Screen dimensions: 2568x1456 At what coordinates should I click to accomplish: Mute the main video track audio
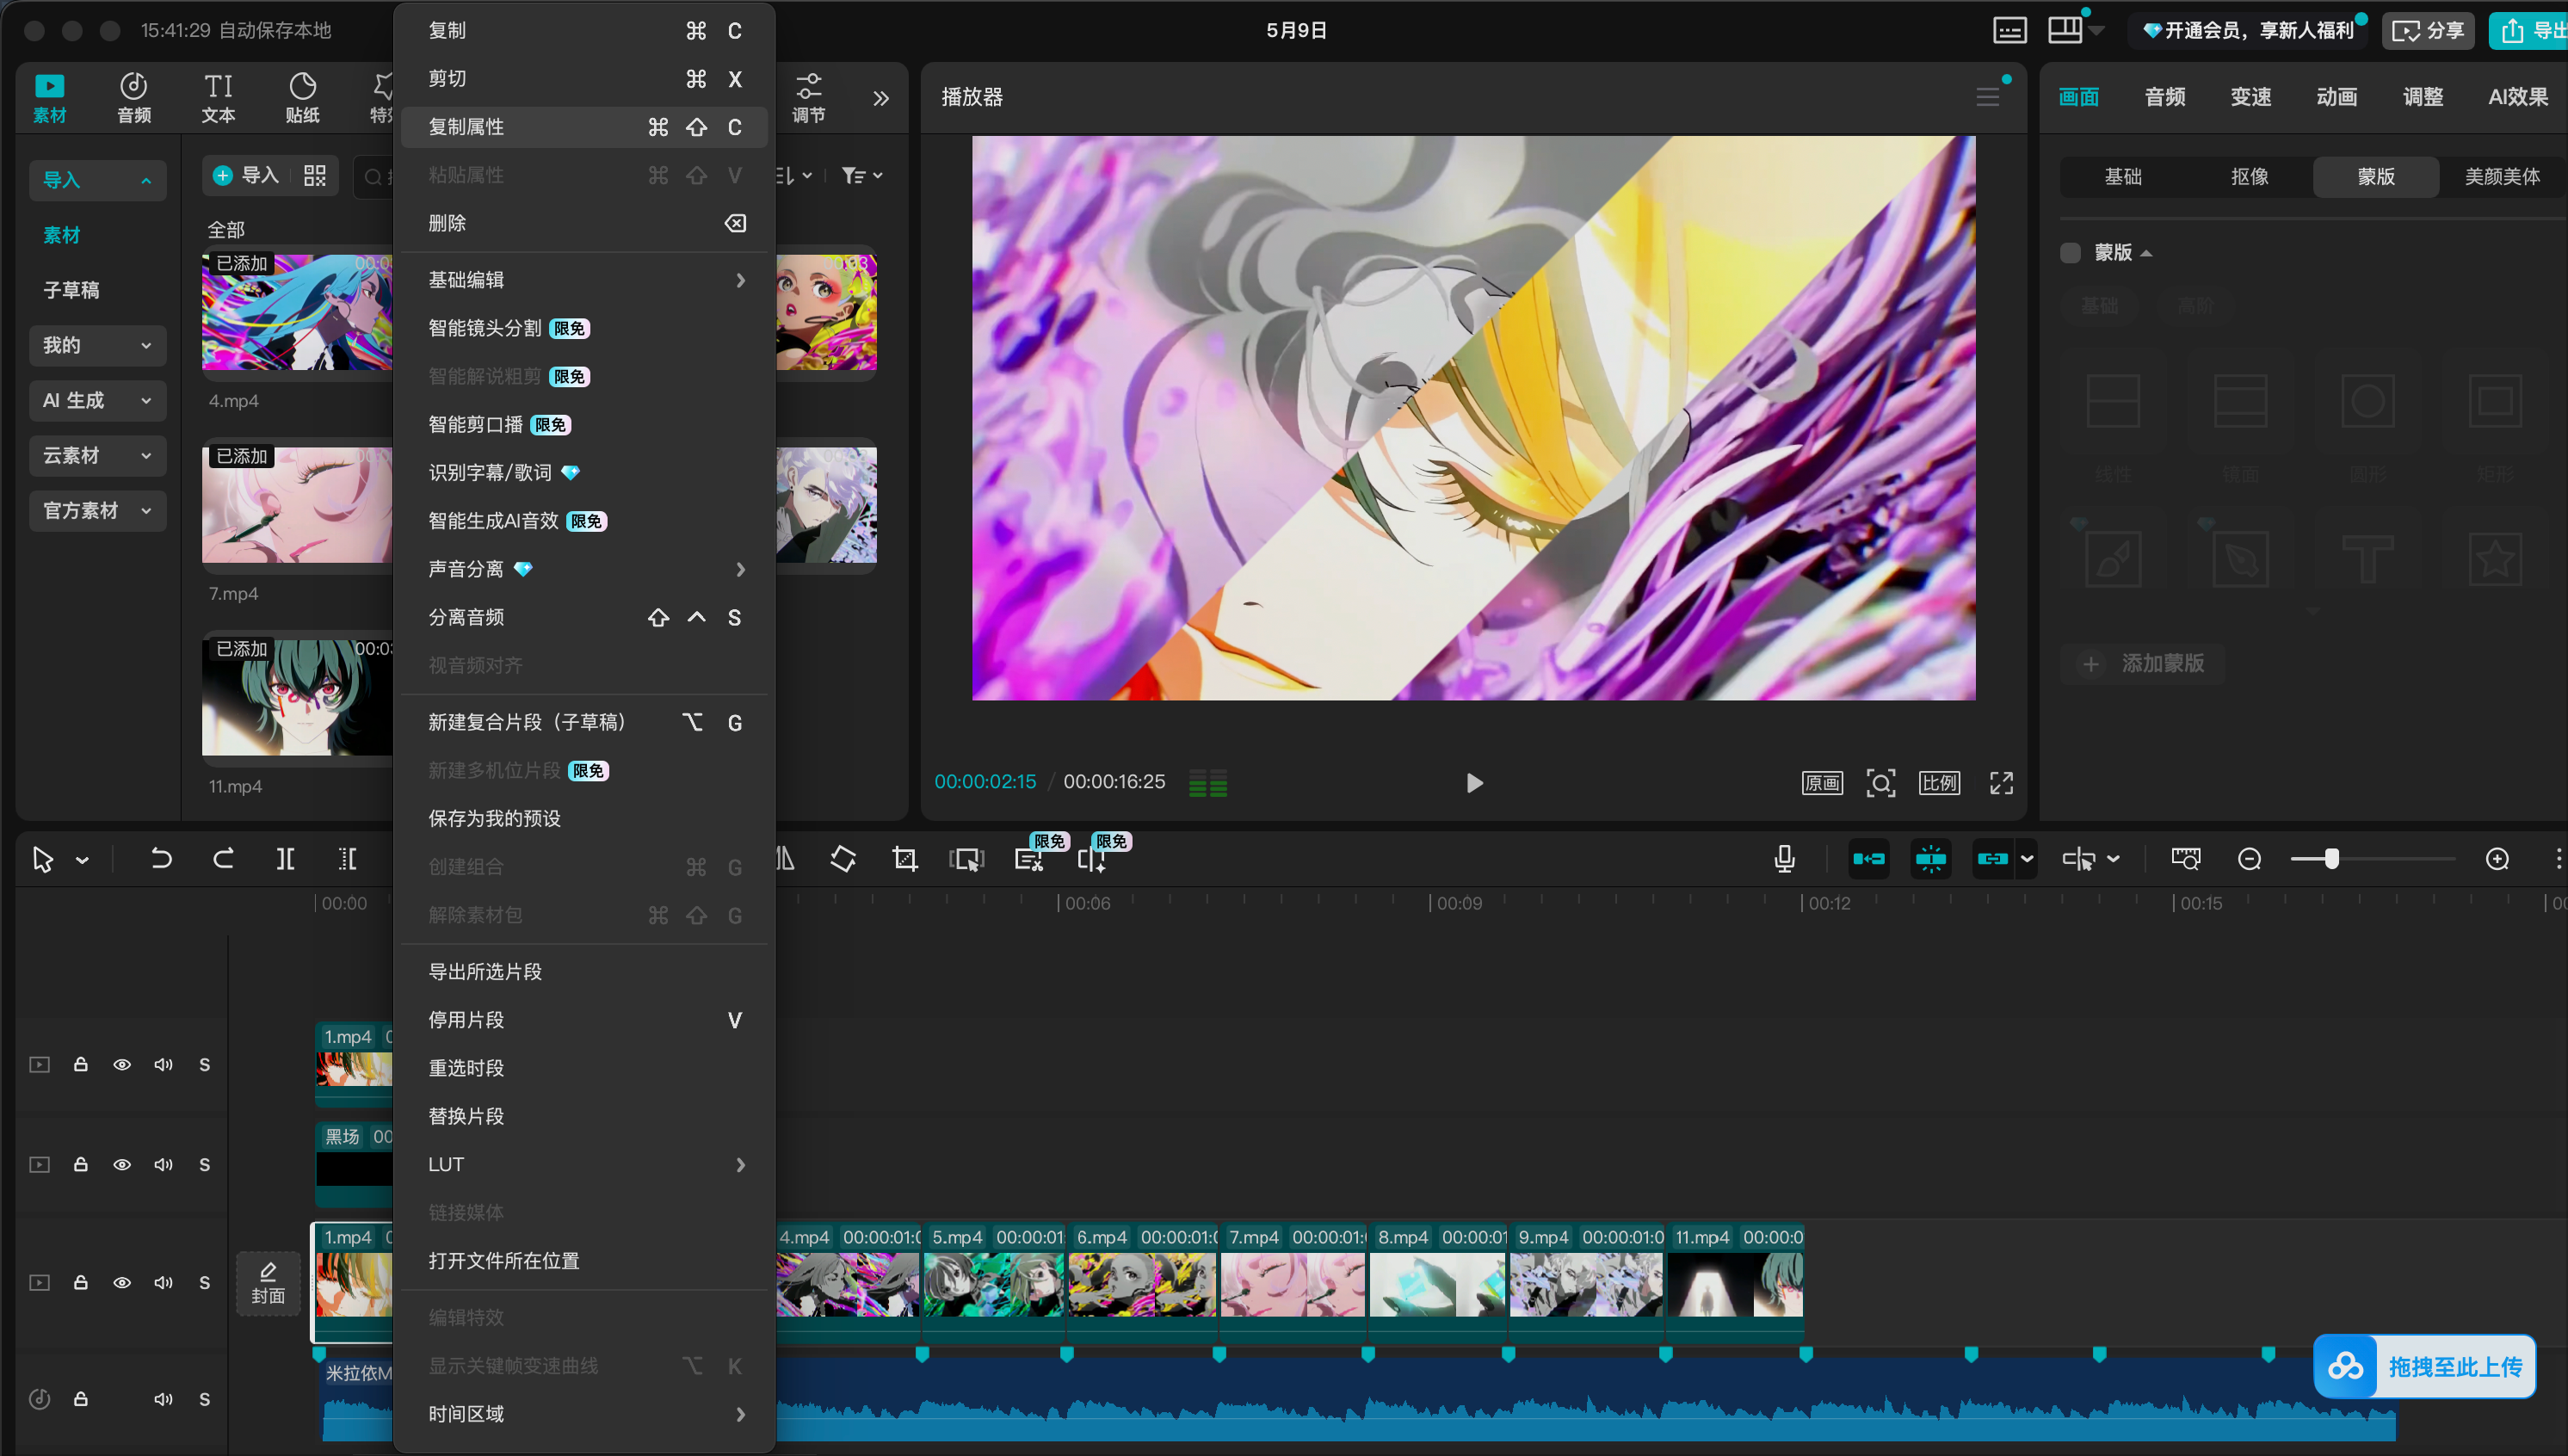(163, 1282)
